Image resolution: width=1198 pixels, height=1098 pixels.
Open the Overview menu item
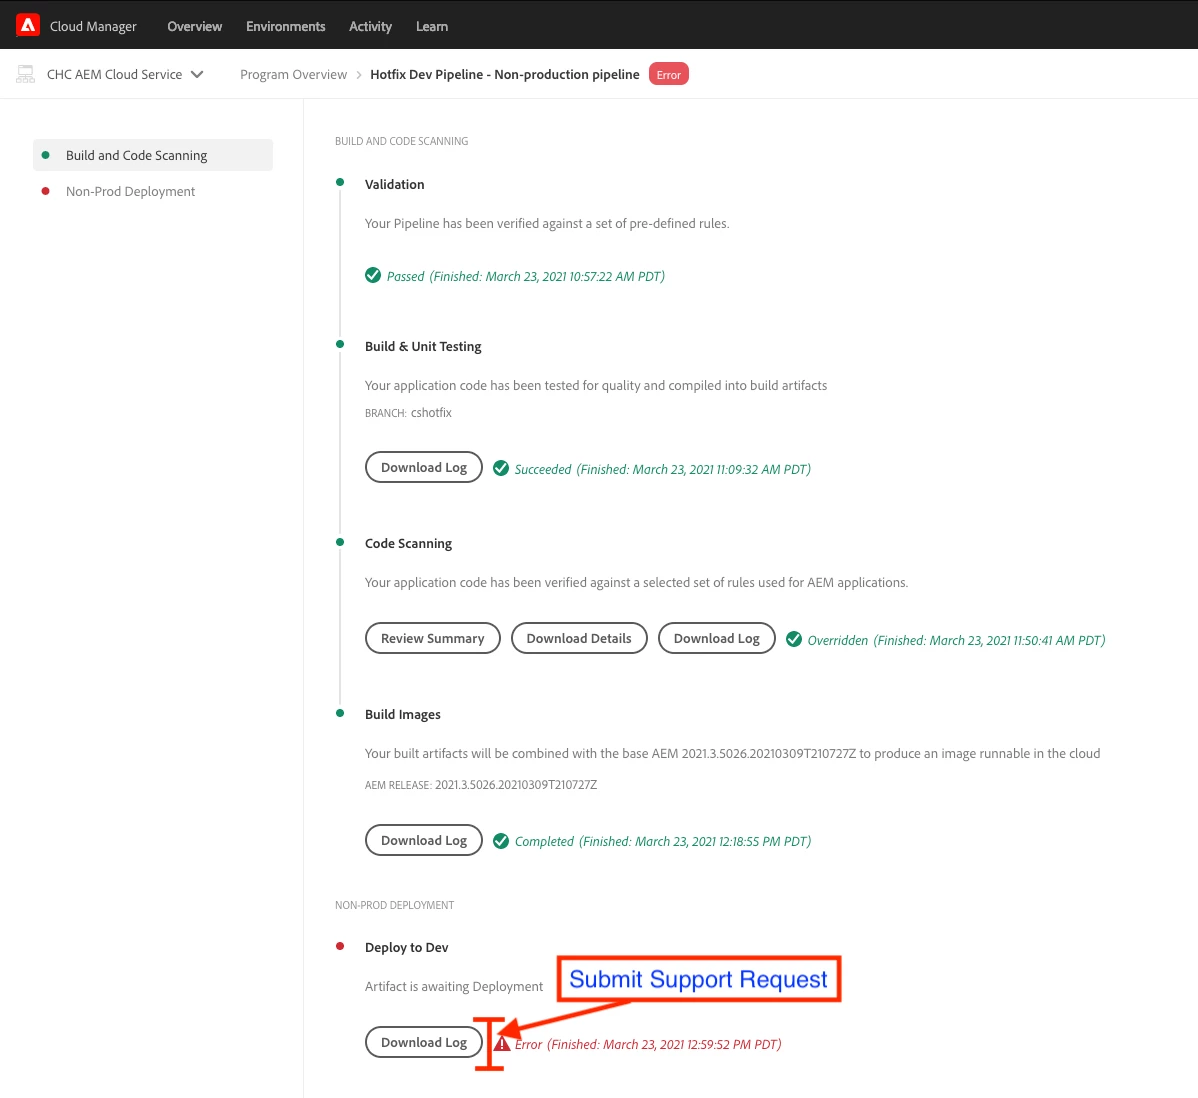[x=194, y=26]
